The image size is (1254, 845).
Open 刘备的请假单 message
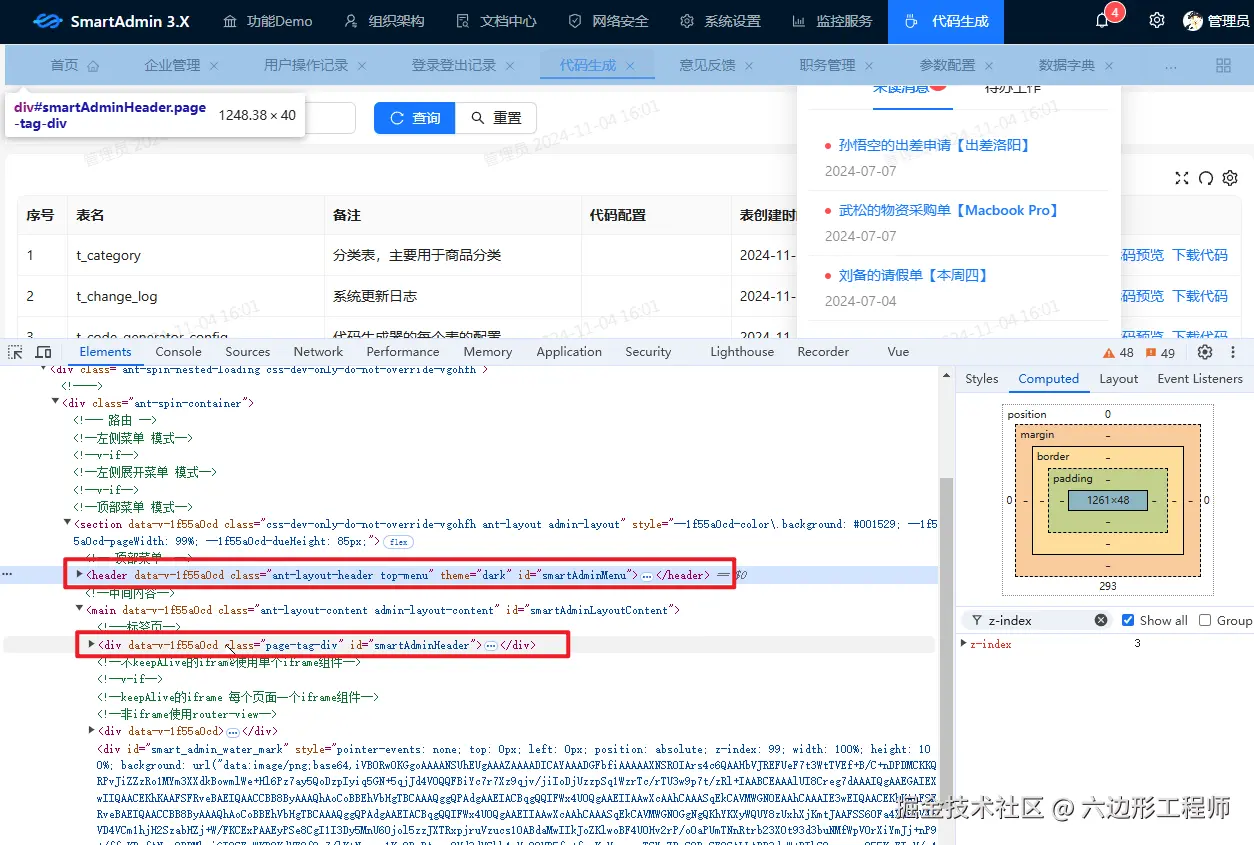coord(913,275)
